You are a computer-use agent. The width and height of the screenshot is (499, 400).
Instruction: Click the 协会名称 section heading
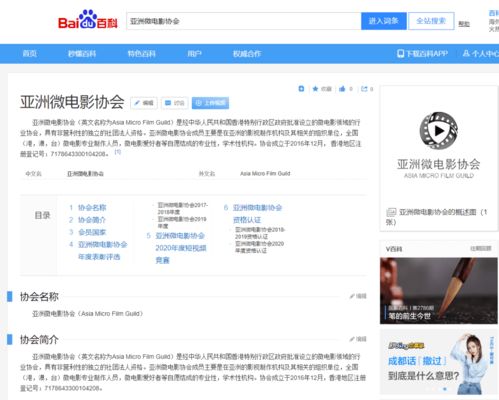(39, 296)
